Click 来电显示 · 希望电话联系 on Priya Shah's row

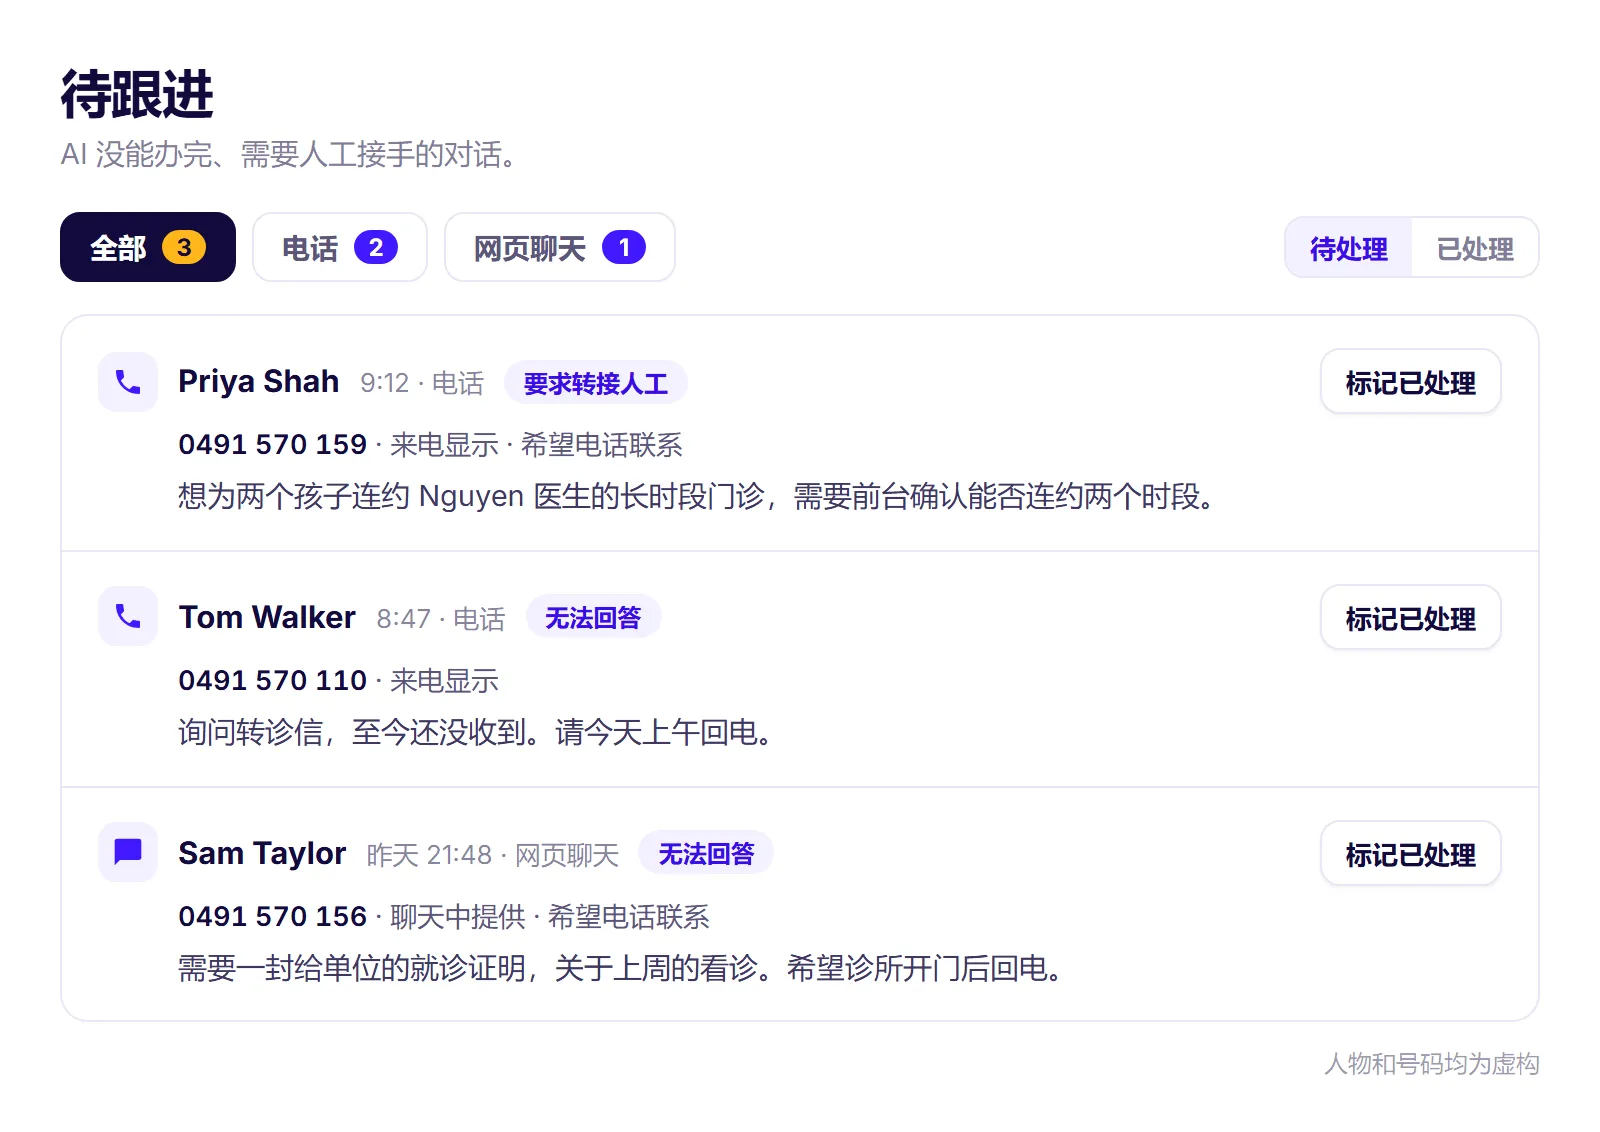[536, 444]
